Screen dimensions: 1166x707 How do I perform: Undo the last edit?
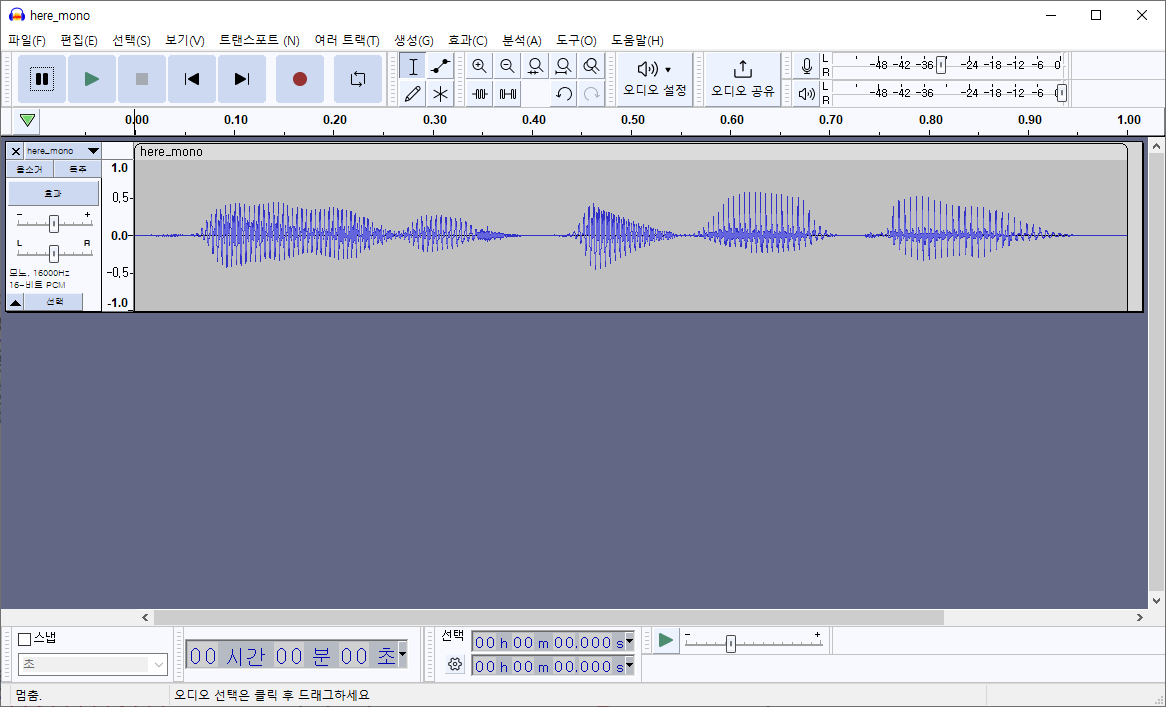click(x=562, y=94)
